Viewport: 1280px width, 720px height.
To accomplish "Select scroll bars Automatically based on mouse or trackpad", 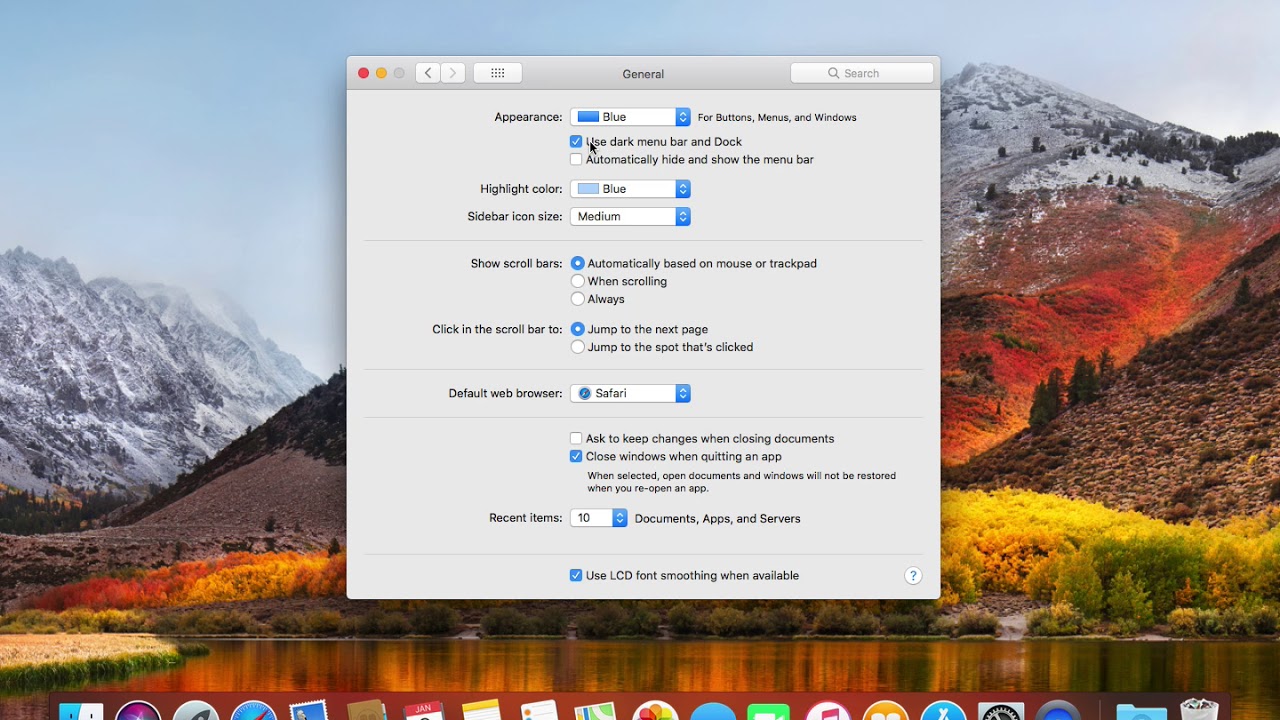I will (x=577, y=263).
